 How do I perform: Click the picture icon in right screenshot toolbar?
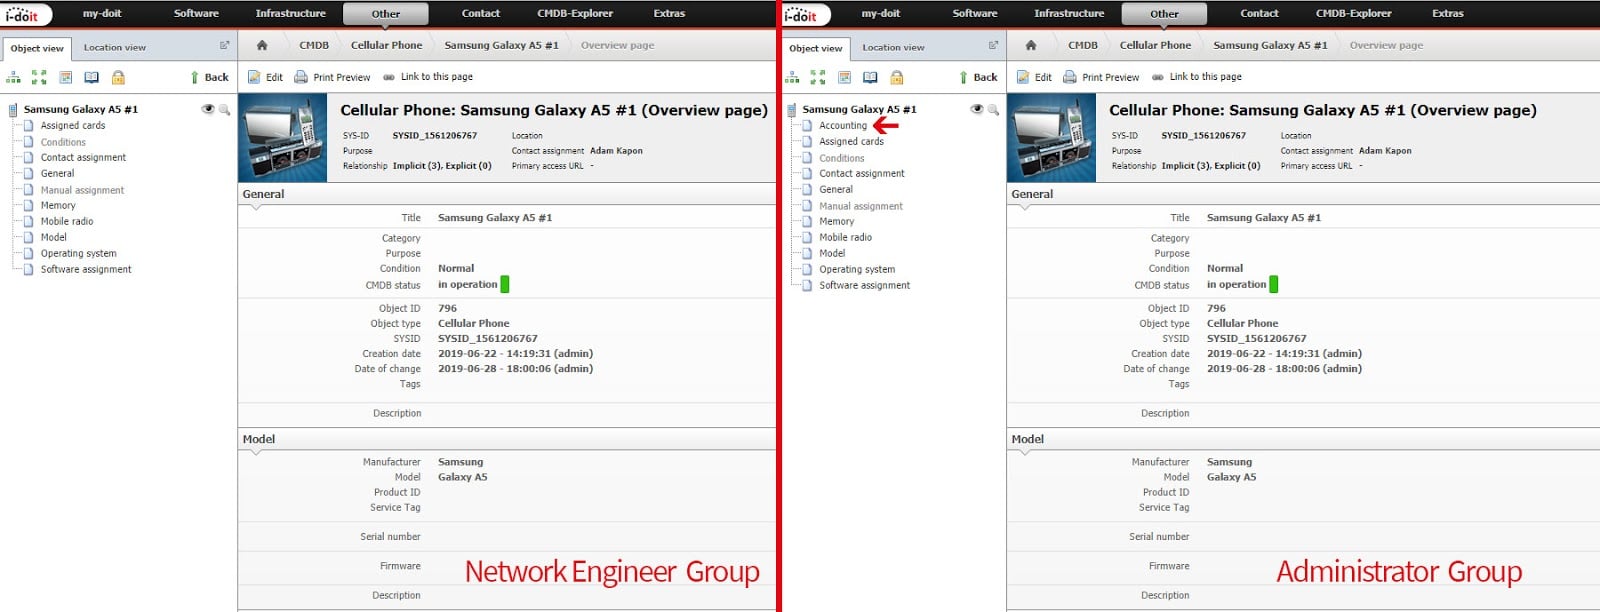click(x=845, y=77)
